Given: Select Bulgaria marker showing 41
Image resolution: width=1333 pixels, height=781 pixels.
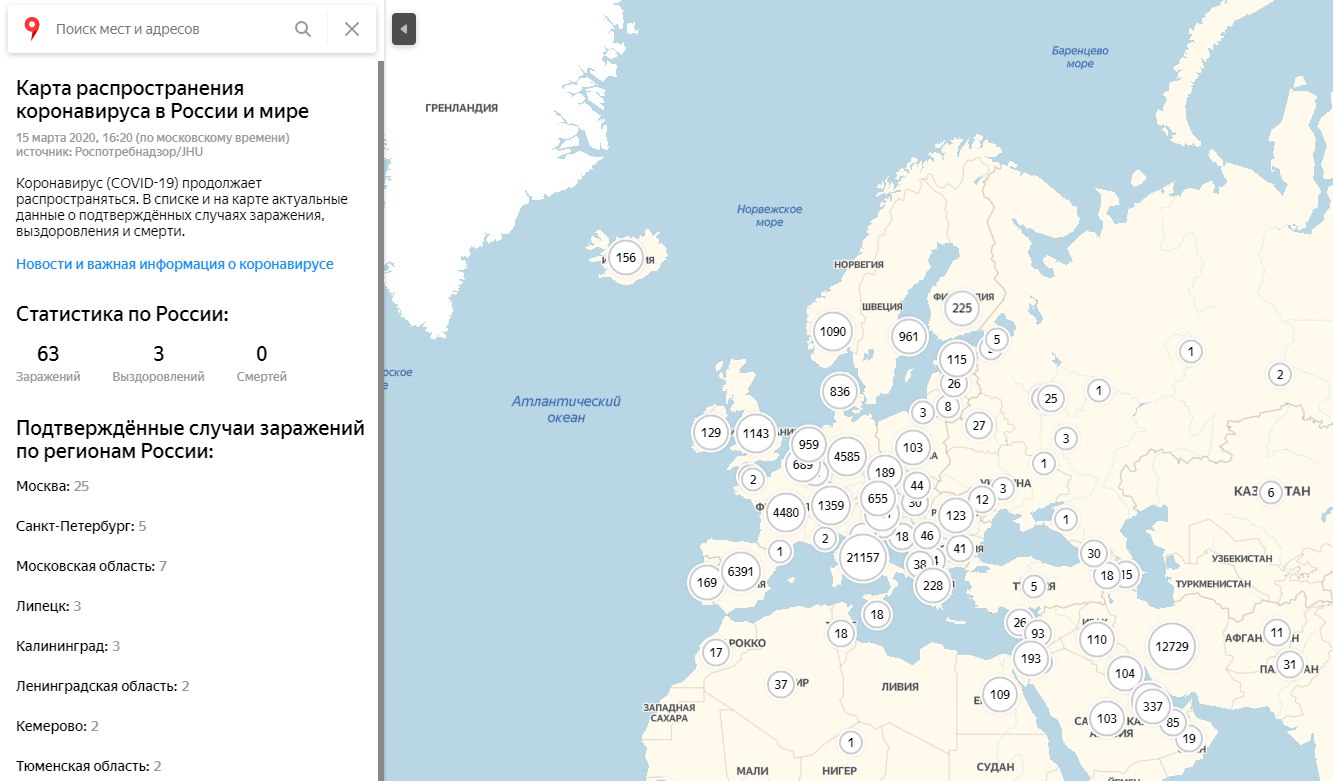Looking at the screenshot, I should tap(960, 548).
